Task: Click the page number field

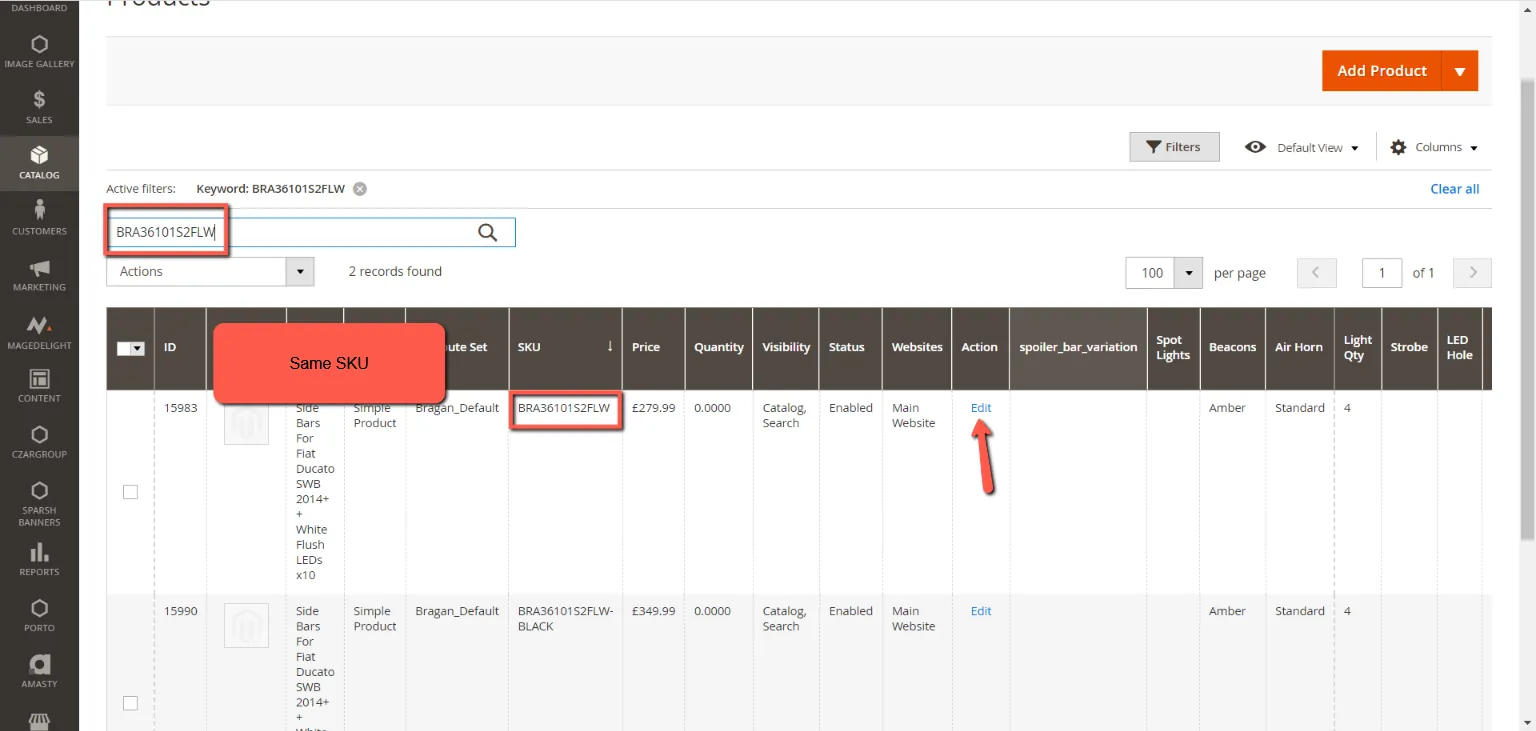Action: (x=1382, y=273)
